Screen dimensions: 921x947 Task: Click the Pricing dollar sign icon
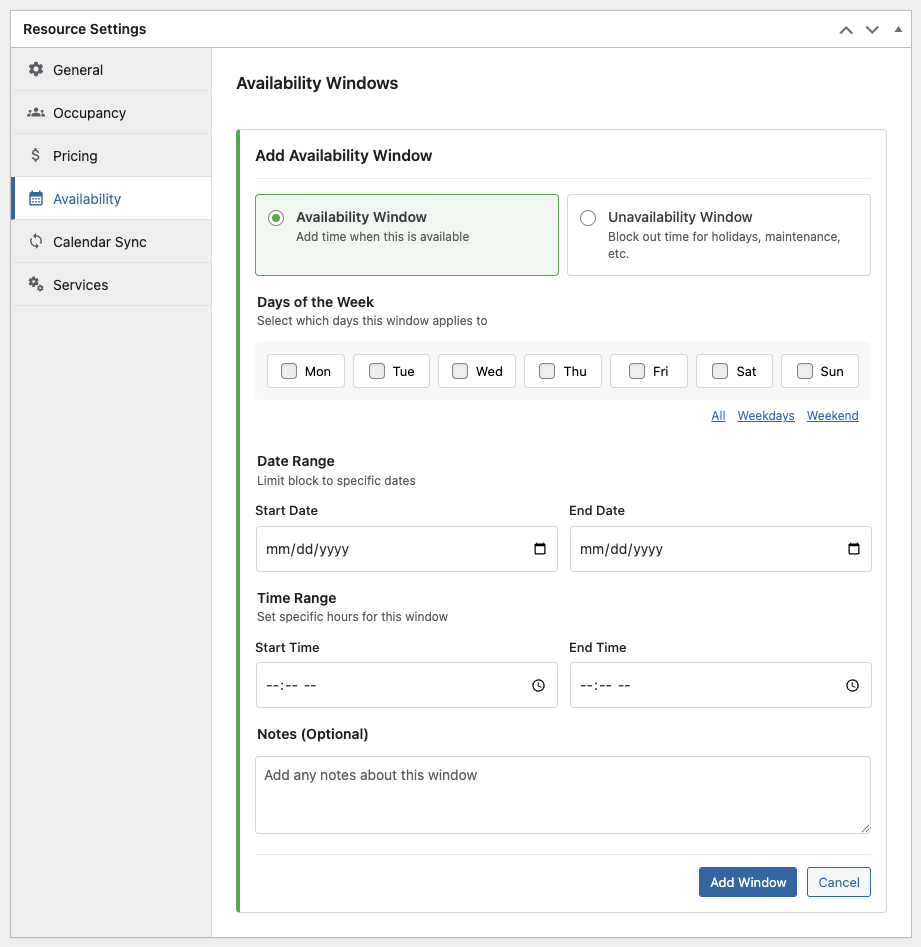(36, 156)
